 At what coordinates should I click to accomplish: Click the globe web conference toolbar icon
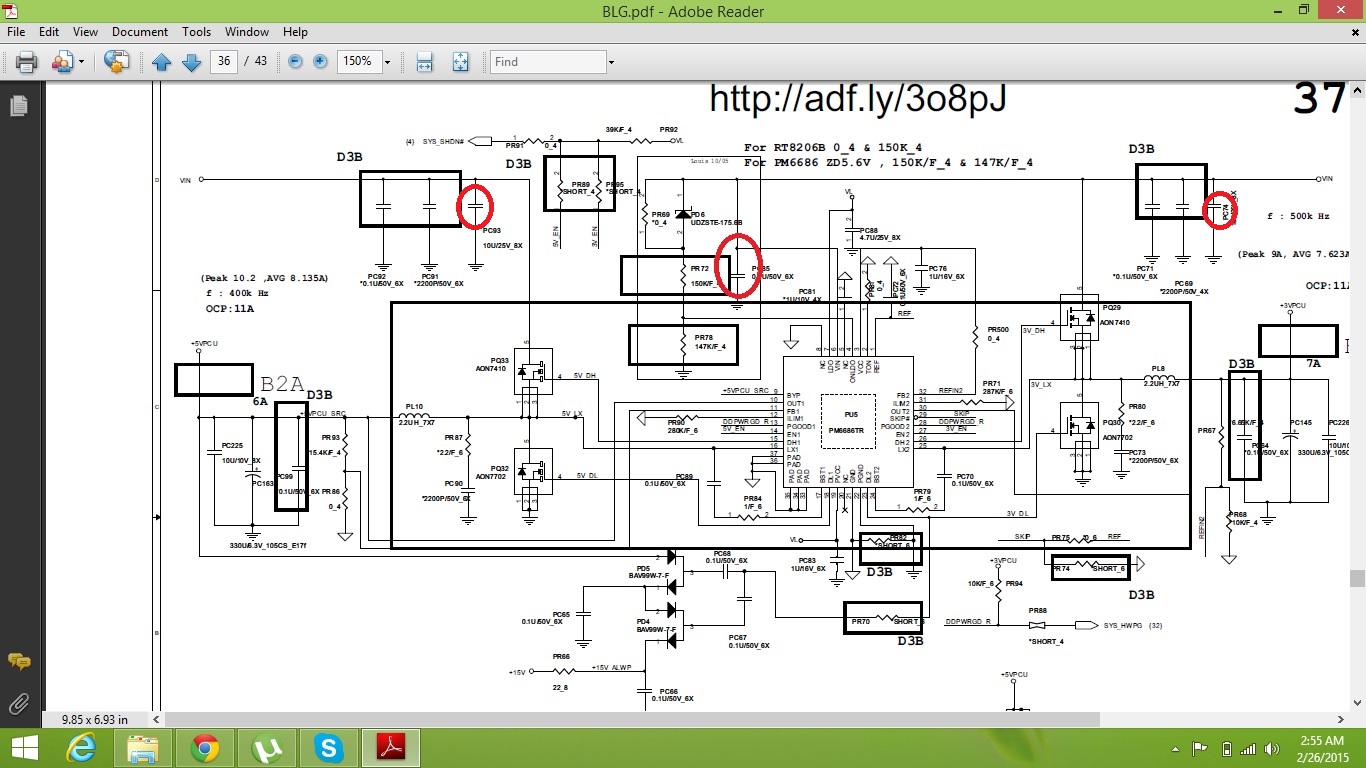tap(117, 62)
